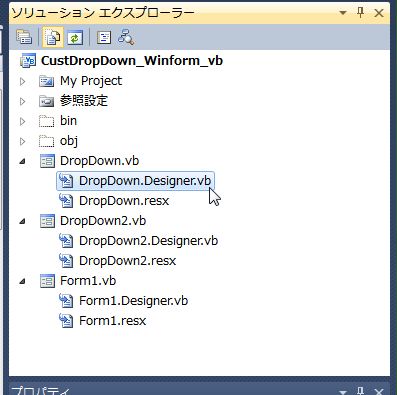Toggle the auto-hide pin of Solution Explorer
397x395 pixels.
(360, 13)
